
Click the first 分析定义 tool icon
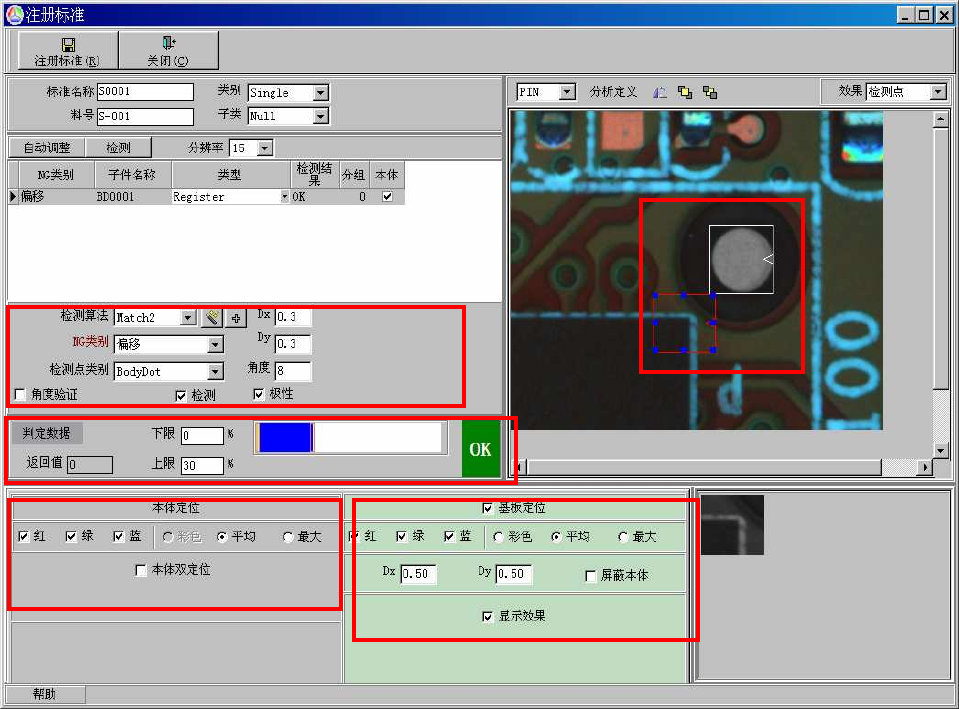(660, 93)
